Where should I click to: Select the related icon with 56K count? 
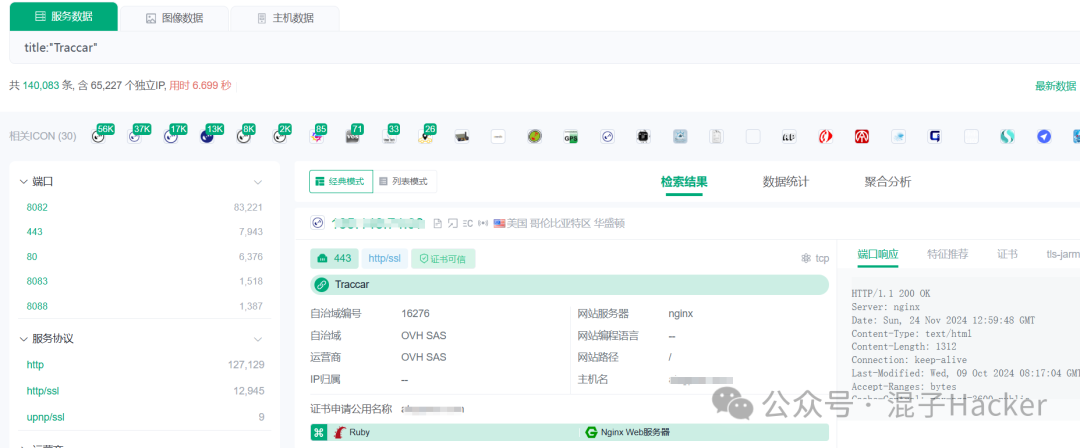[x=98, y=136]
